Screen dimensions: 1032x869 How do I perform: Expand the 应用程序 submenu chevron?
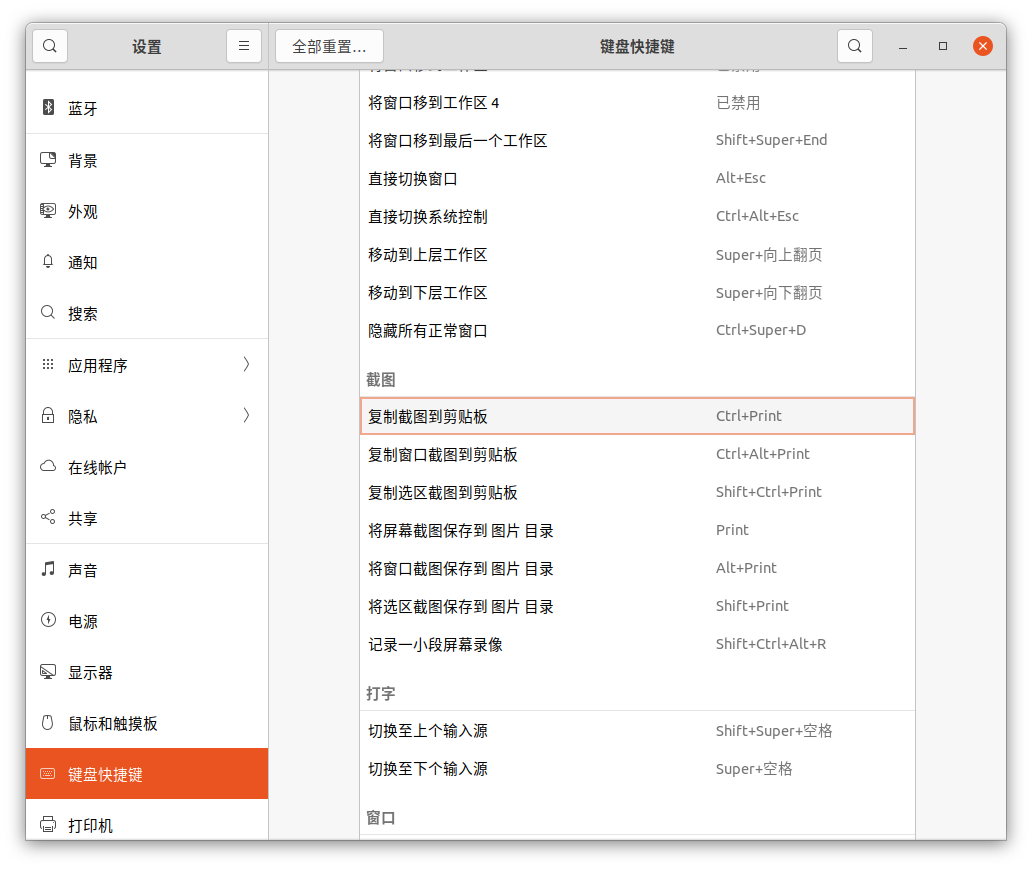(x=246, y=364)
